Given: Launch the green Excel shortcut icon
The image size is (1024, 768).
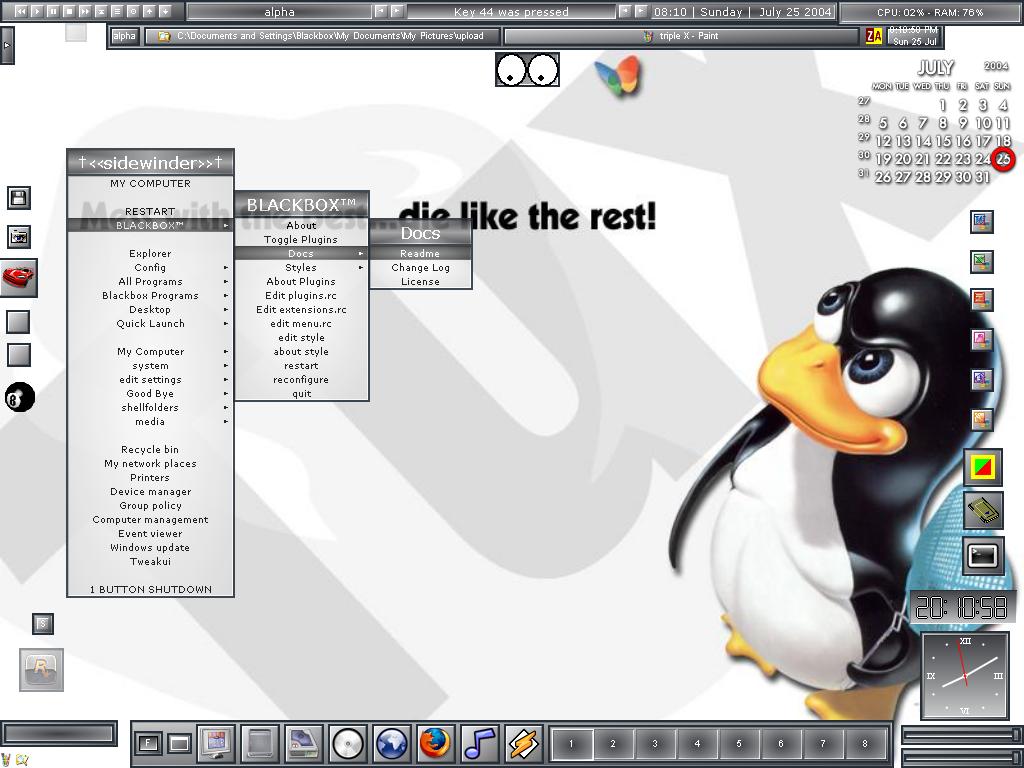Looking at the screenshot, I should [x=982, y=262].
